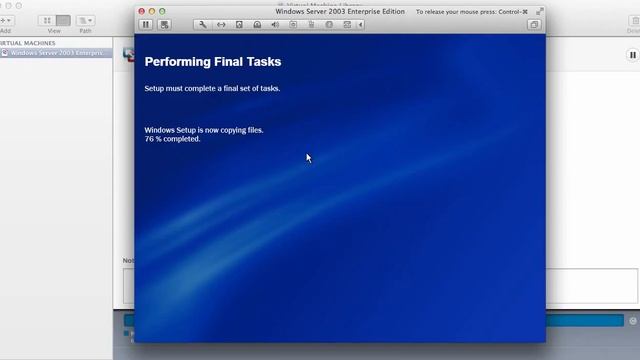This screenshot has width=640, height=360.
Task: Switch view mode with the overlapping-windows button
Action: click(534, 24)
